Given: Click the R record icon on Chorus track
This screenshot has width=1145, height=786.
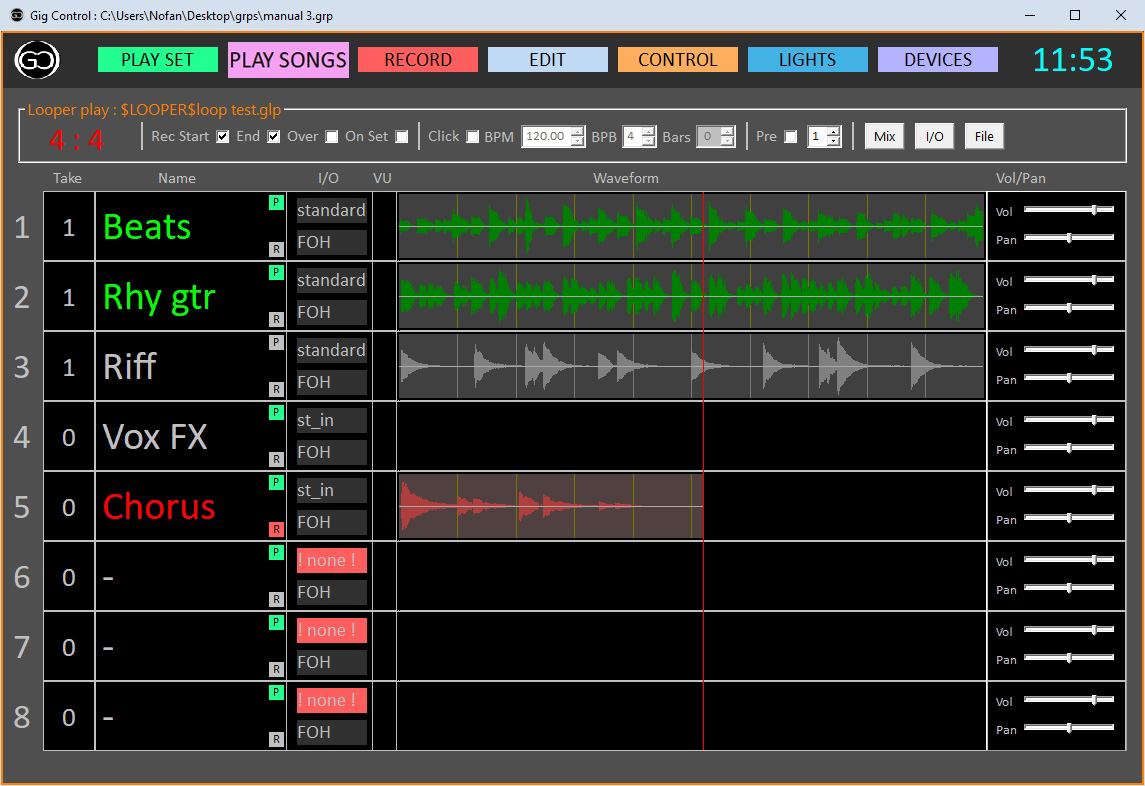Looking at the screenshot, I should coord(276,530).
